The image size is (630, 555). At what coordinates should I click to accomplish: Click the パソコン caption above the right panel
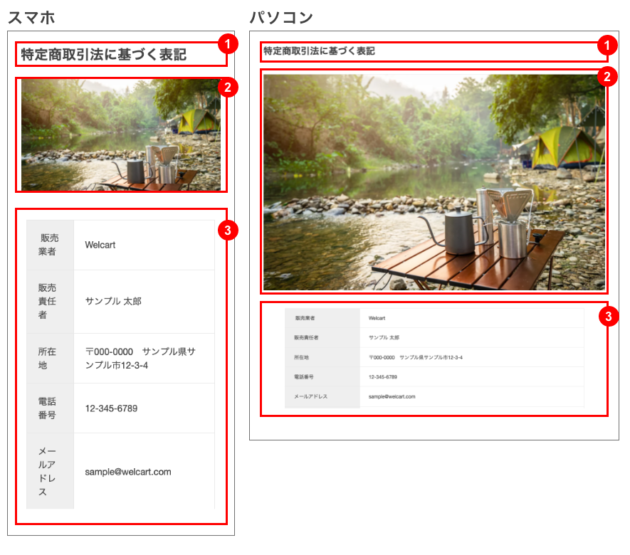coord(281,18)
